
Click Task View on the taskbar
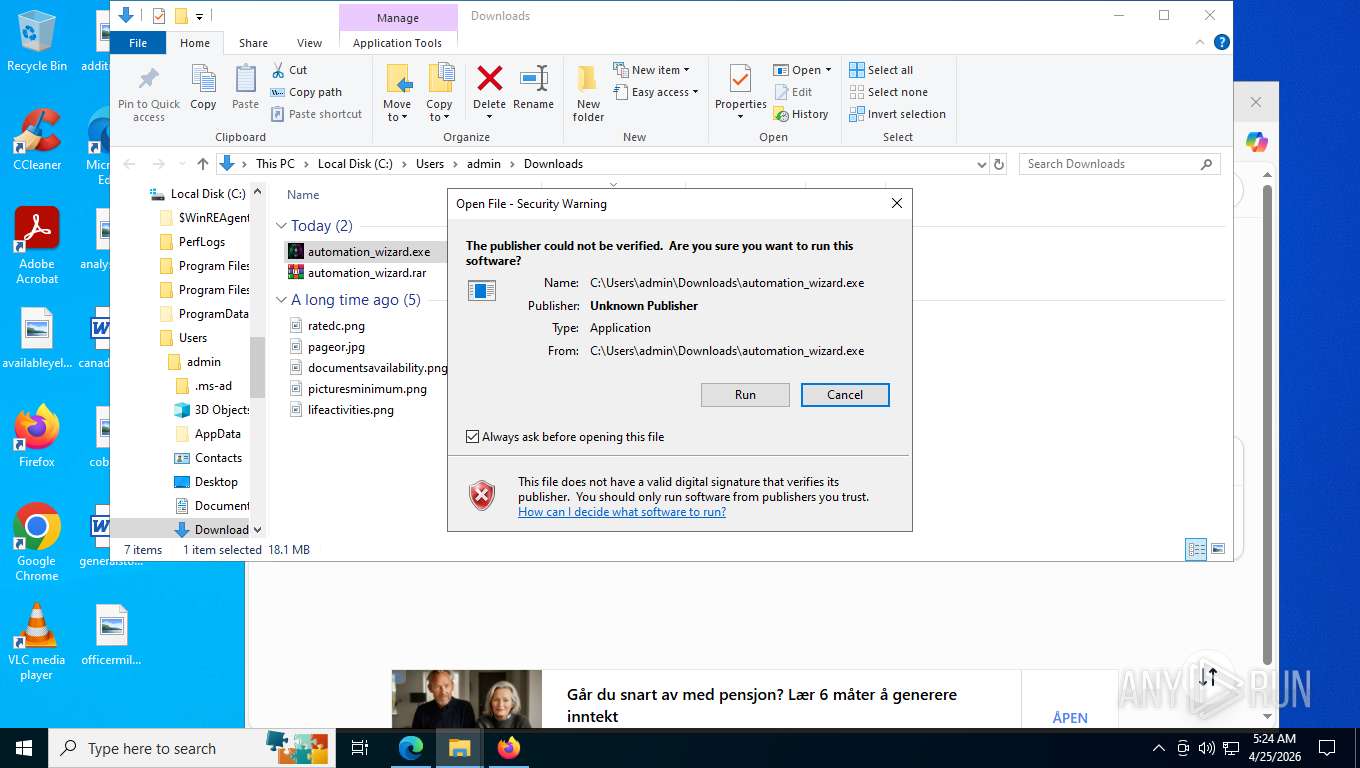pyautogui.click(x=360, y=748)
